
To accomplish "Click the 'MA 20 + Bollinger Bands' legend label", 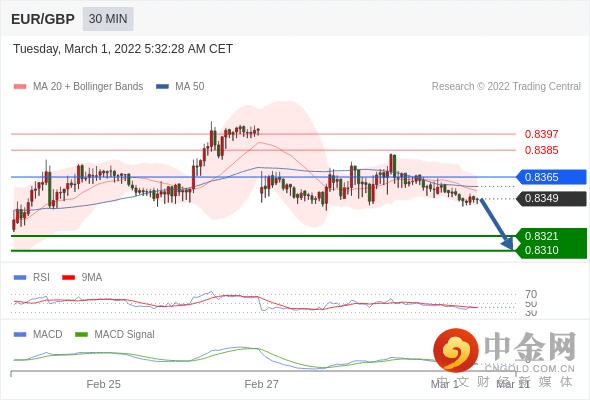I will click(x=88, y=87).
